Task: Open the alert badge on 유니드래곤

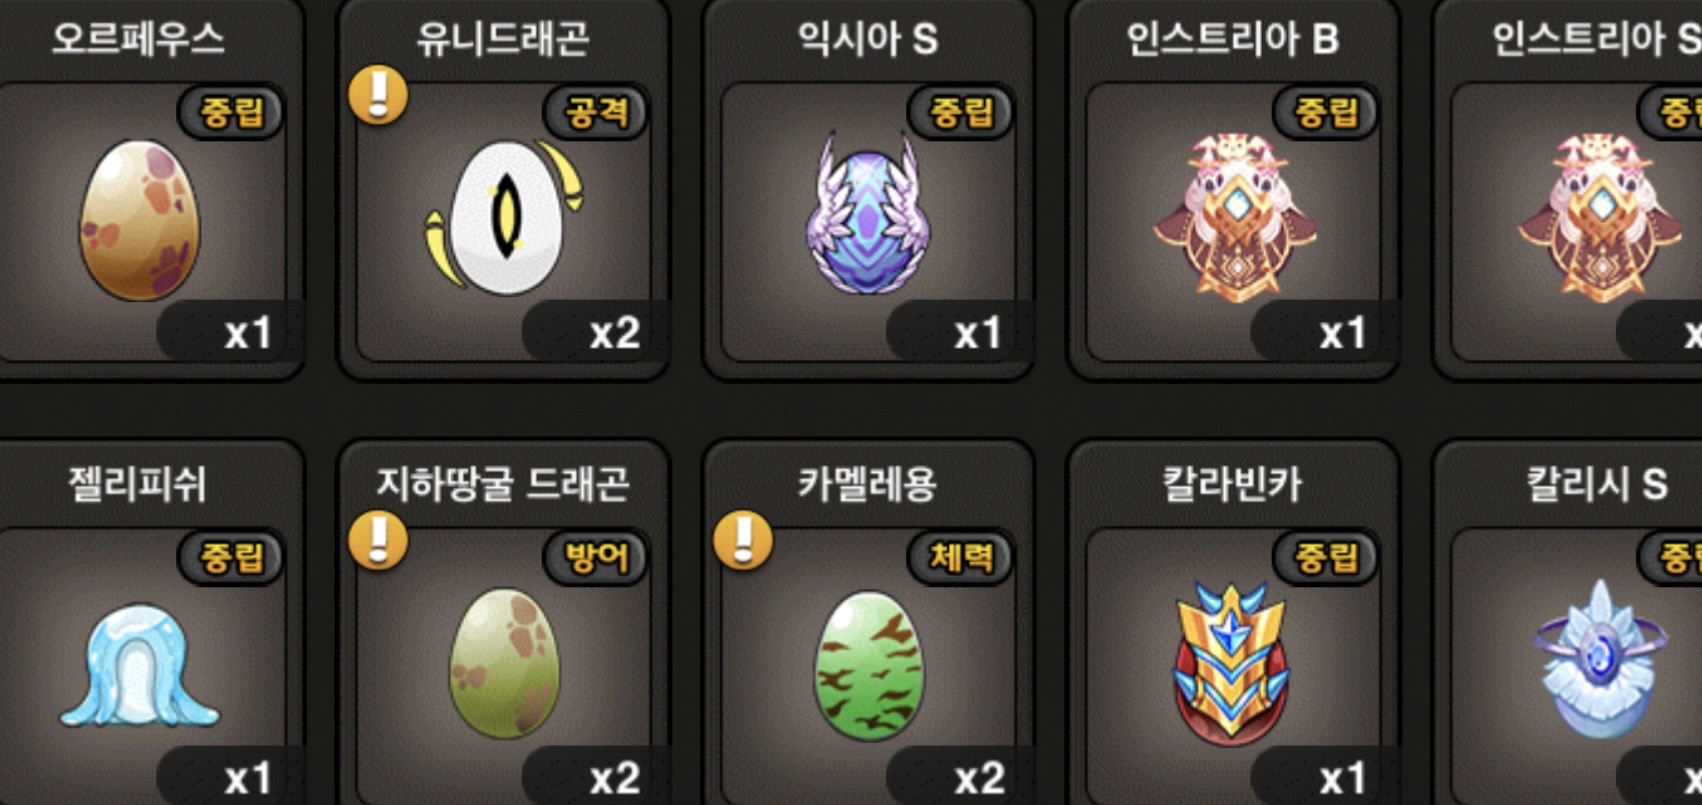Action: pos(378,96)
